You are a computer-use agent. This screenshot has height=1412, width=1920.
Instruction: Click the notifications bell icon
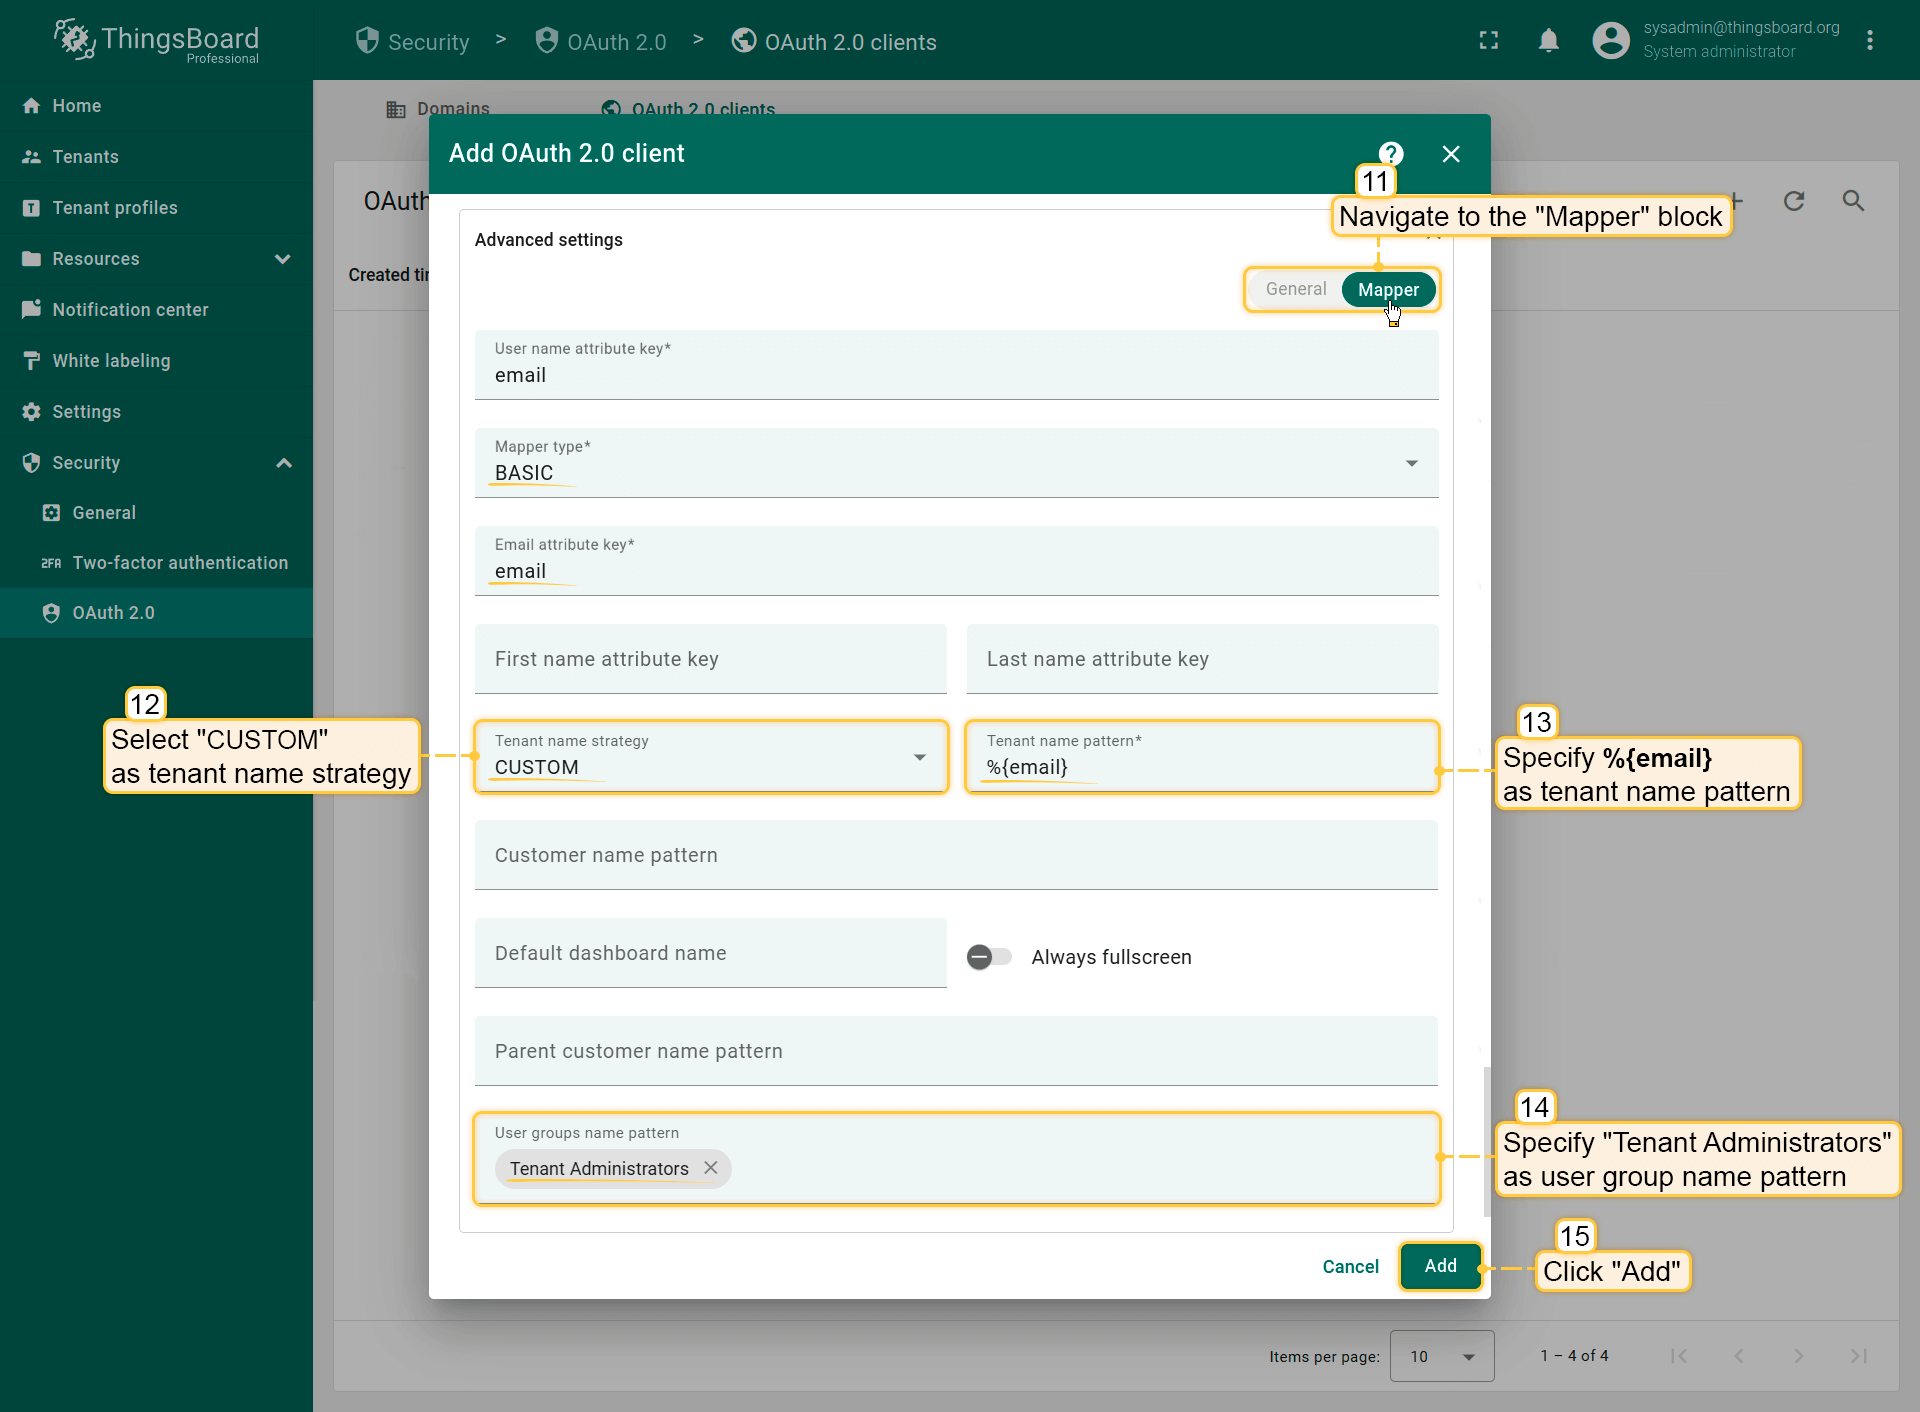1548,40
